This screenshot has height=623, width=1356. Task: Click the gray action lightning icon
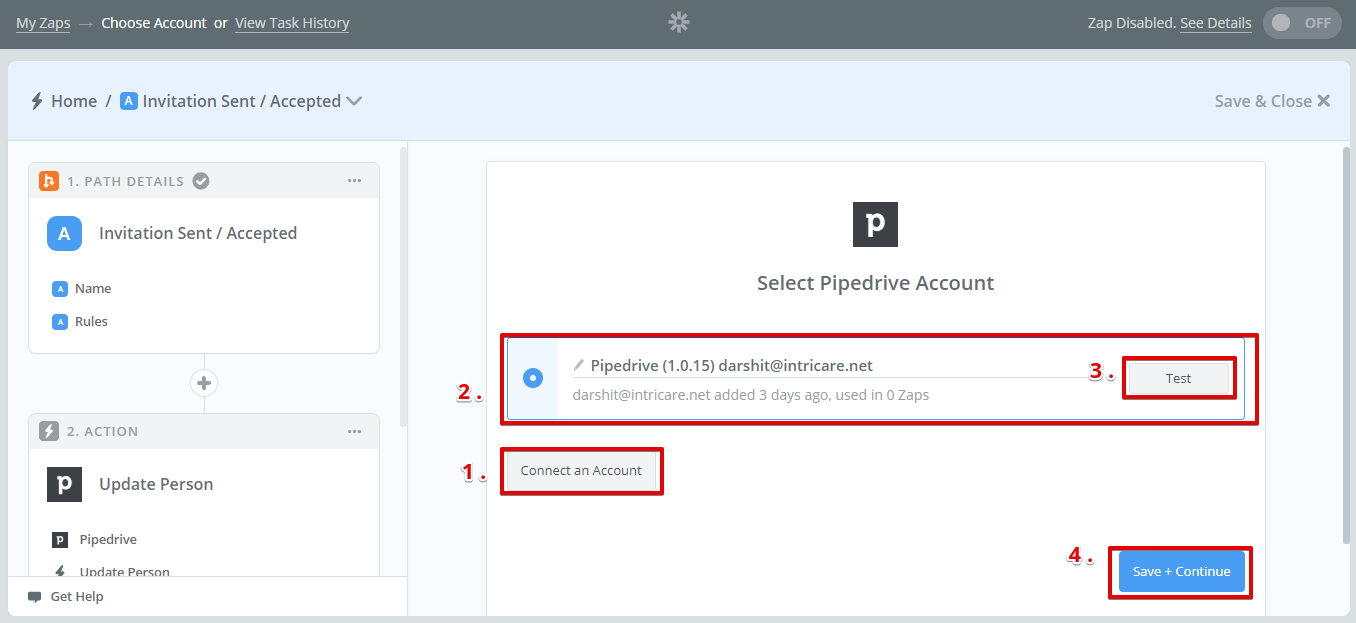pos(48,431)
